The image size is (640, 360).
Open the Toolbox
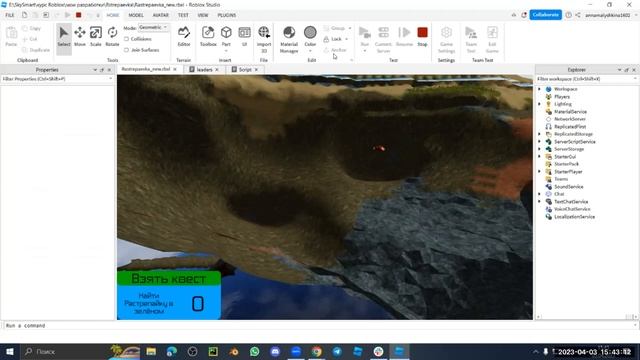[208, 37]
